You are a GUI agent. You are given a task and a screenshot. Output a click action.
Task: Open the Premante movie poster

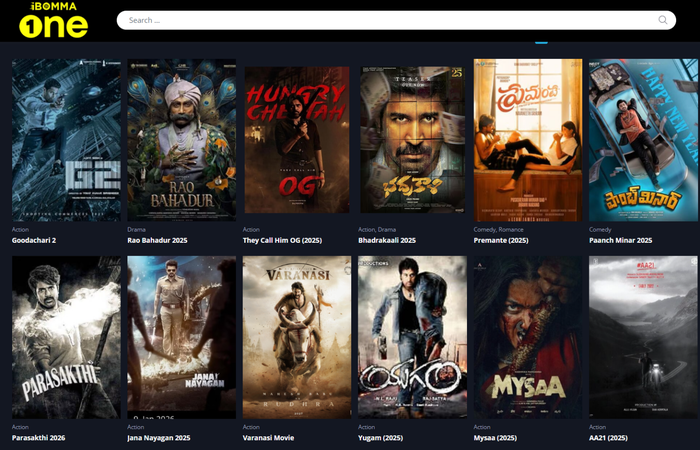coord(528,140)
